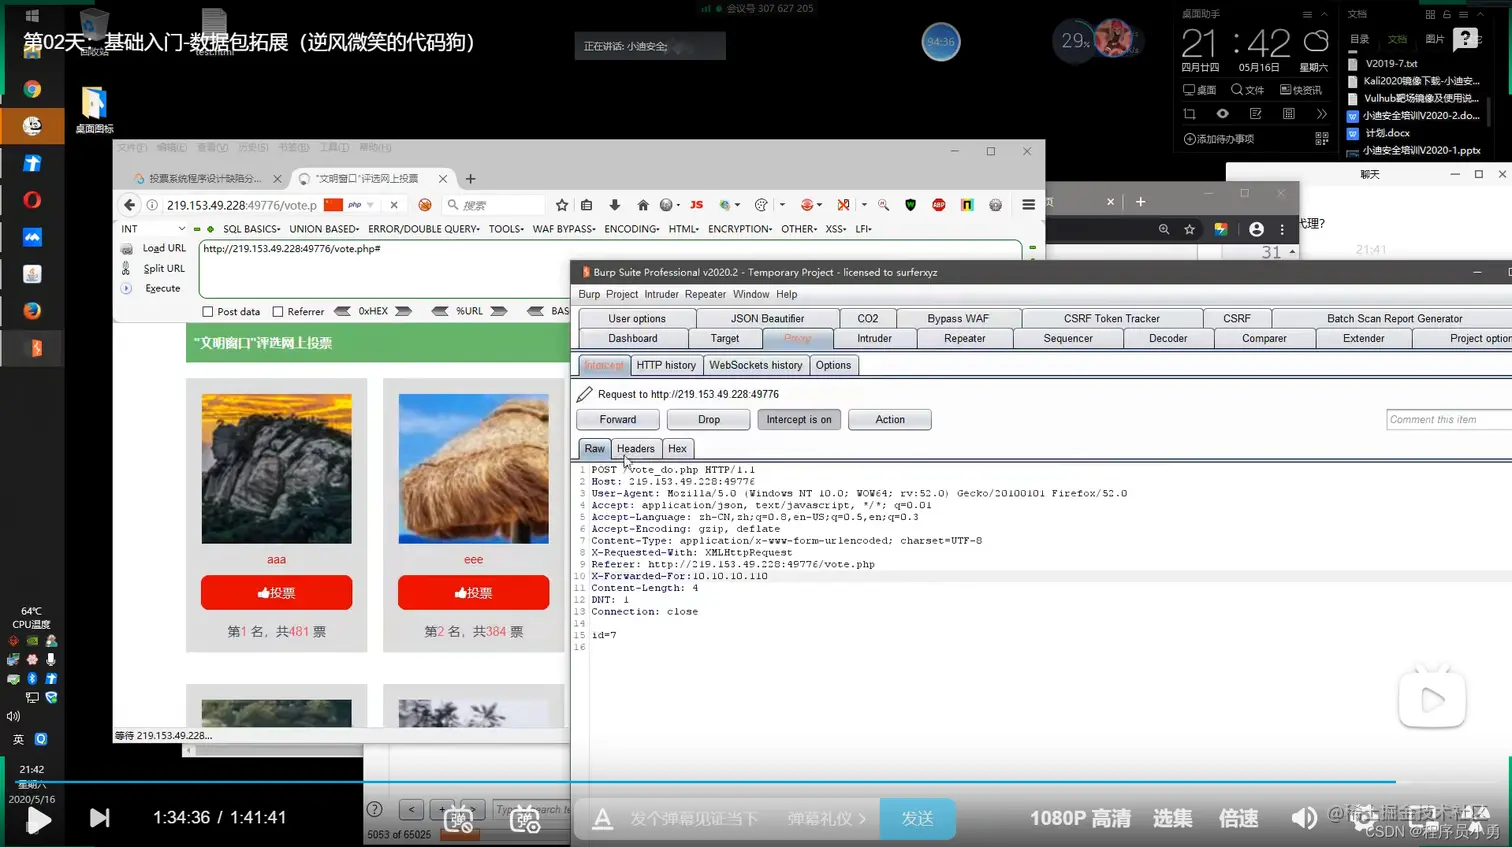Click Forward button in Burp
The height and width of the screenshot is (847, 1512).
click(618, 420)
